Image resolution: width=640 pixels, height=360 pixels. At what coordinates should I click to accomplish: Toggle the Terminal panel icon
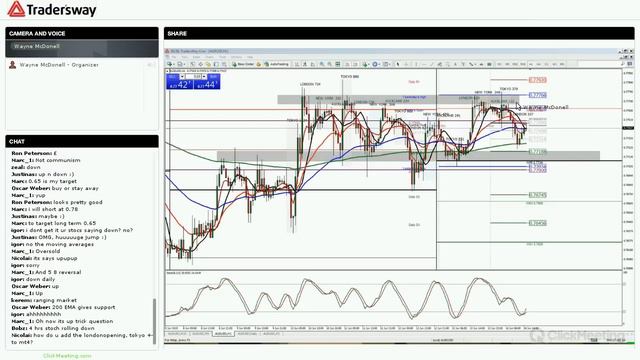216,64
